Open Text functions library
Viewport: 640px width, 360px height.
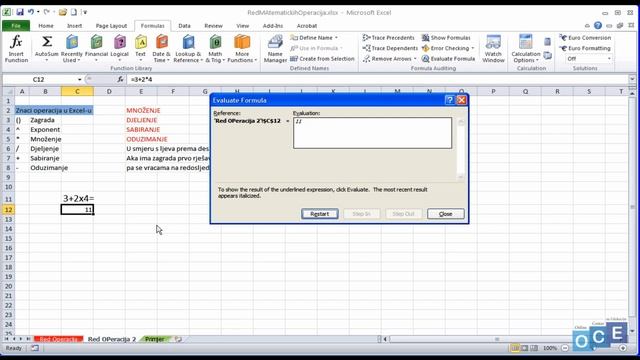[140, 49]
